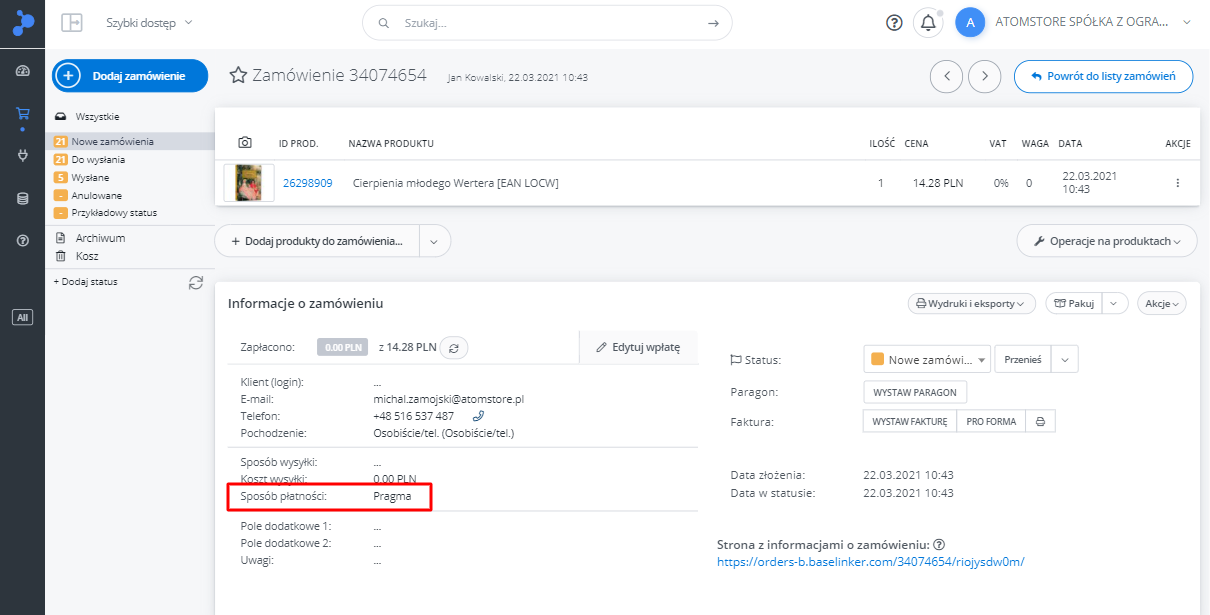Click the Dodaj zamówienie button

pos(130,76)
